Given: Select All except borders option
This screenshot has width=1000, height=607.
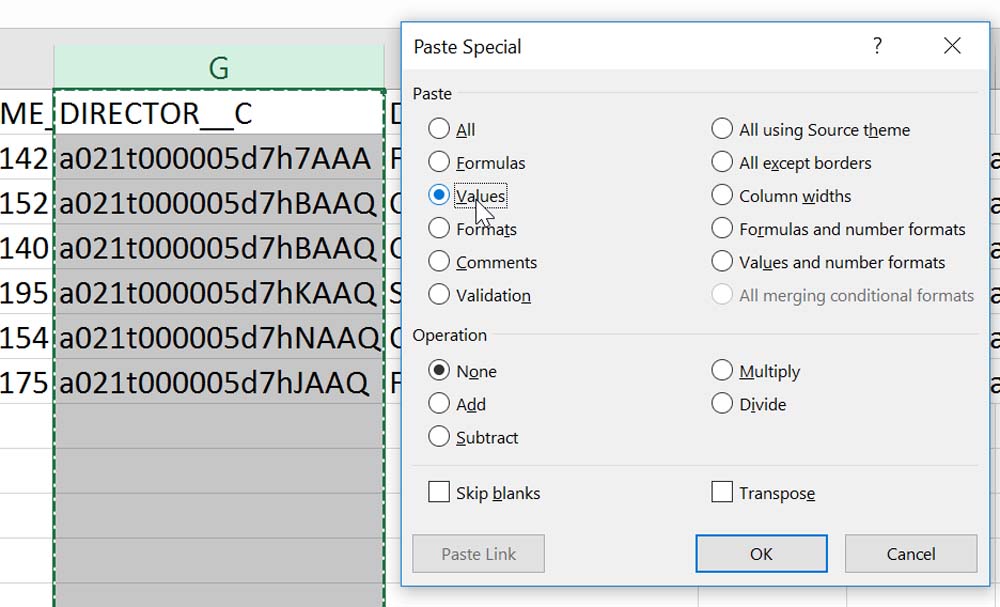Looking at the screenshot, I should (722, 162).
